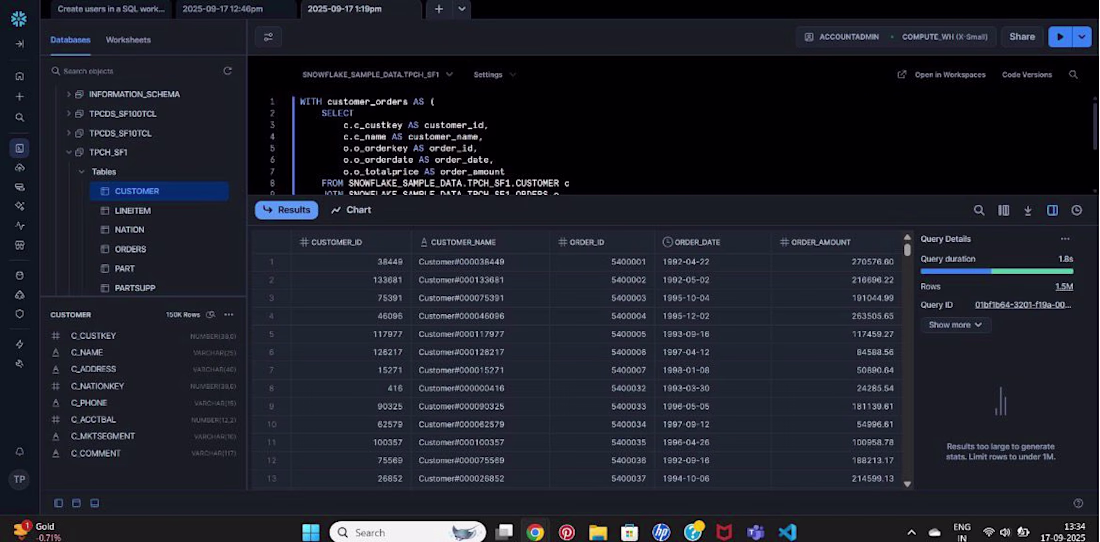The width and height of the screenshot is (1100, 542).
Task: Click the plus Create icon in sidebar
Action: click(20, 96)
